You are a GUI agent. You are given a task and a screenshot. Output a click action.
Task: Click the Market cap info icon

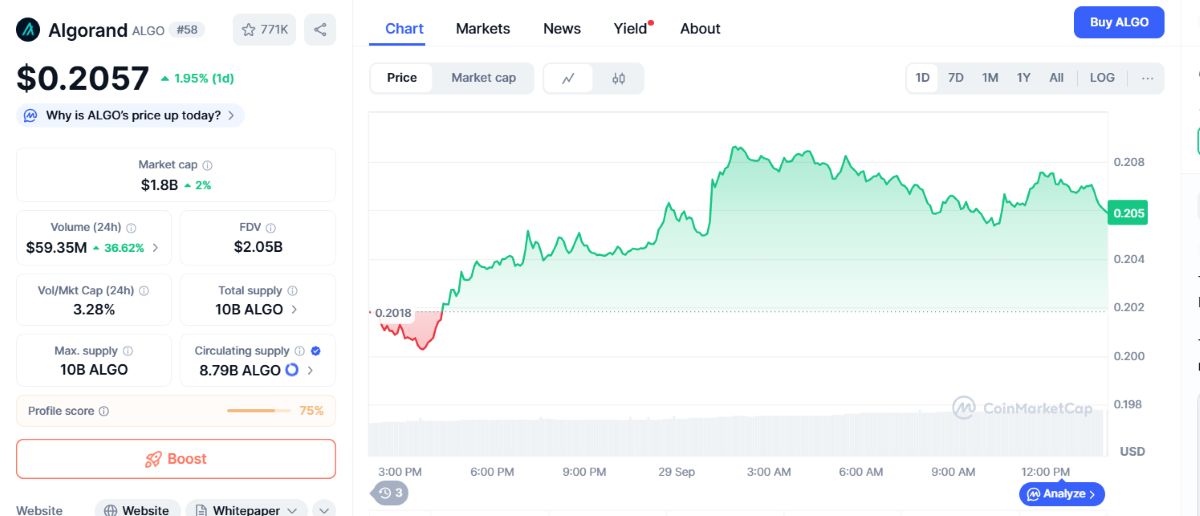click(208, 165)
